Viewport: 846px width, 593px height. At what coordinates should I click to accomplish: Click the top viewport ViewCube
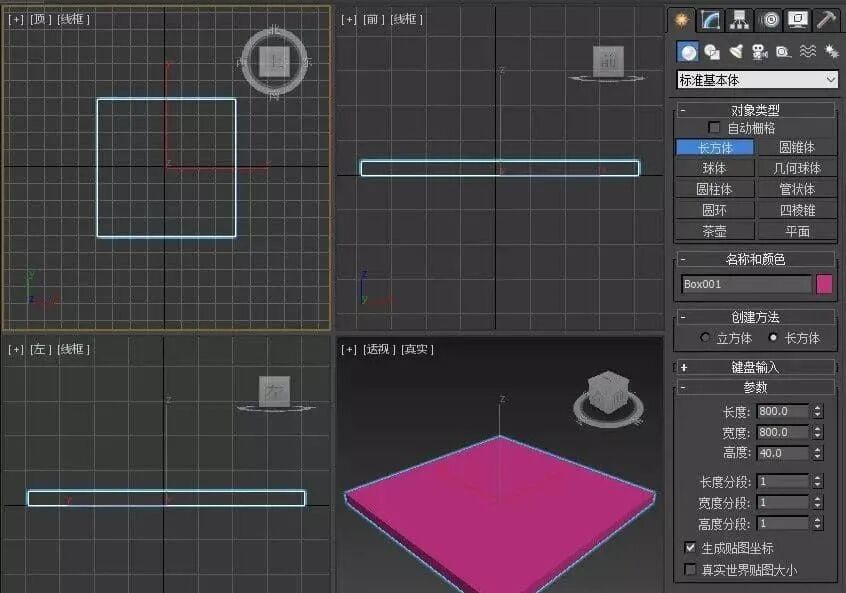275,62
